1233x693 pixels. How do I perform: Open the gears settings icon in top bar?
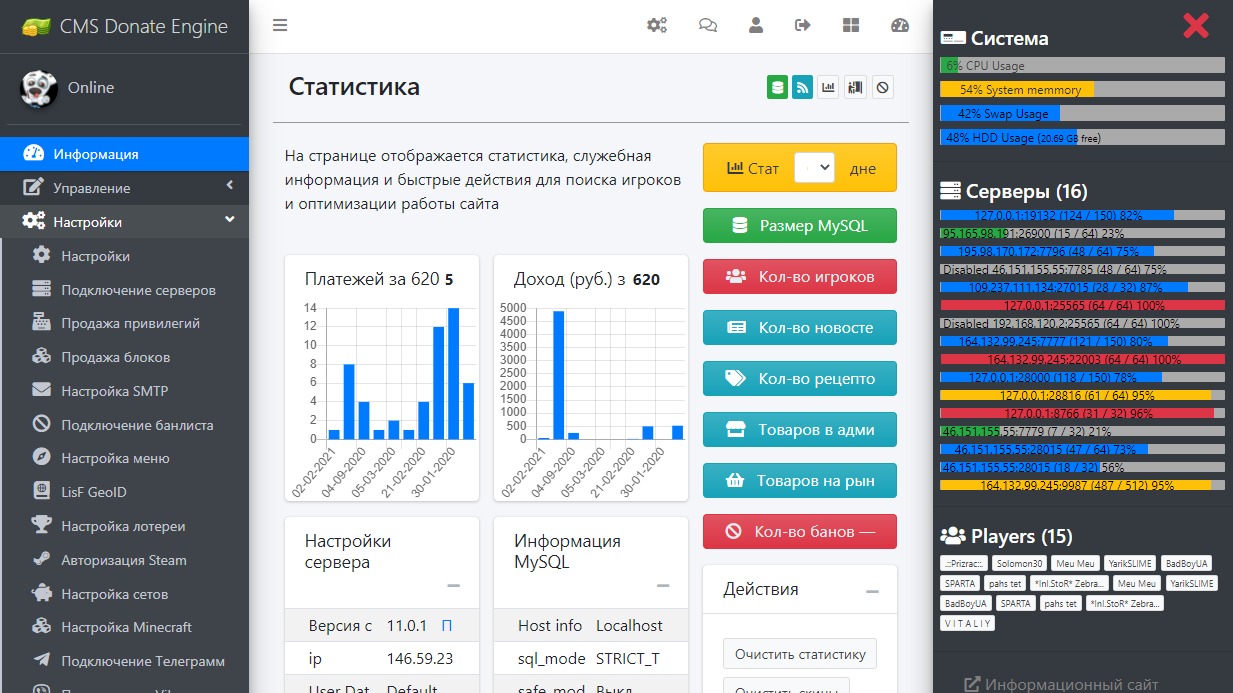(657, 26)
